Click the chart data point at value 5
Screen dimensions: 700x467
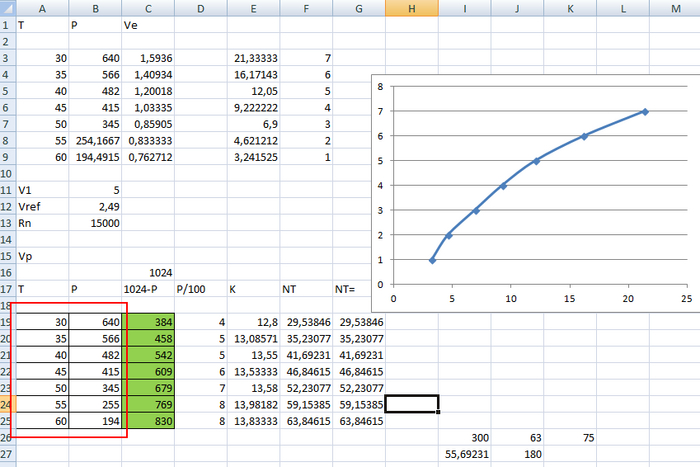(x=536, y=161)
